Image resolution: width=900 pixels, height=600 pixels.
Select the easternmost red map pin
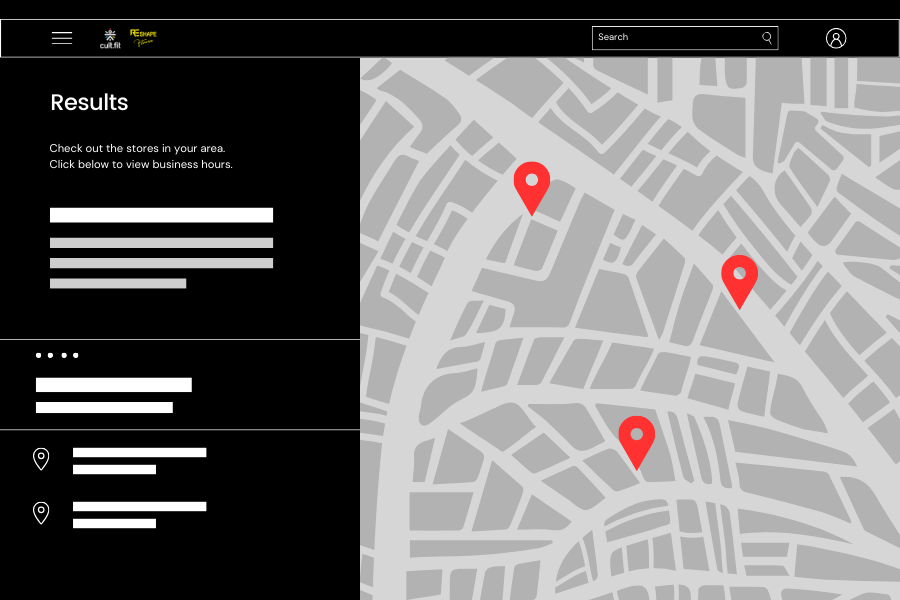(x=739, y=276)
